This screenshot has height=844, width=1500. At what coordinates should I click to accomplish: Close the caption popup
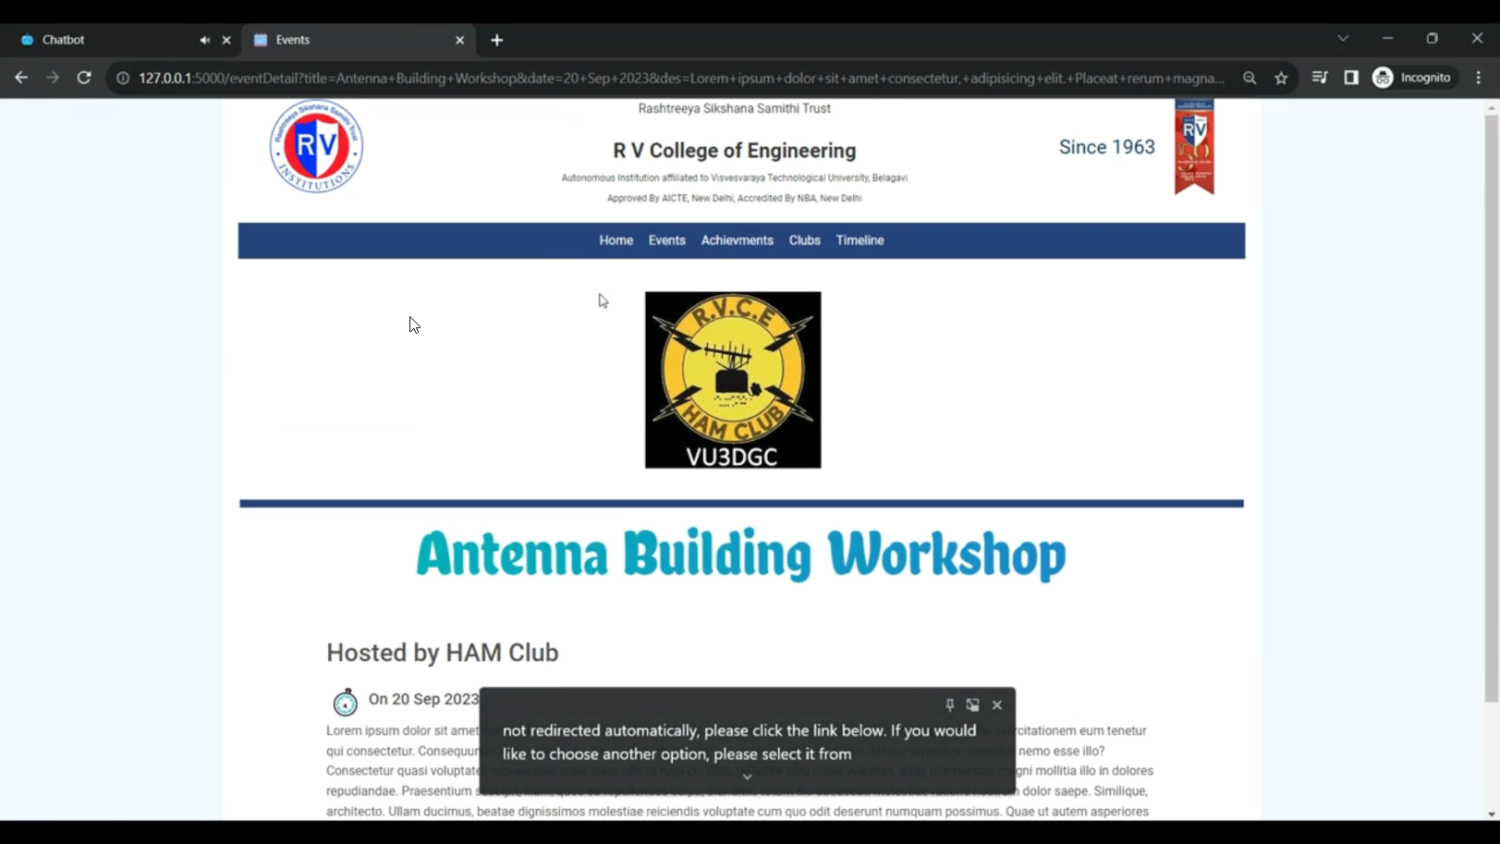997,705
